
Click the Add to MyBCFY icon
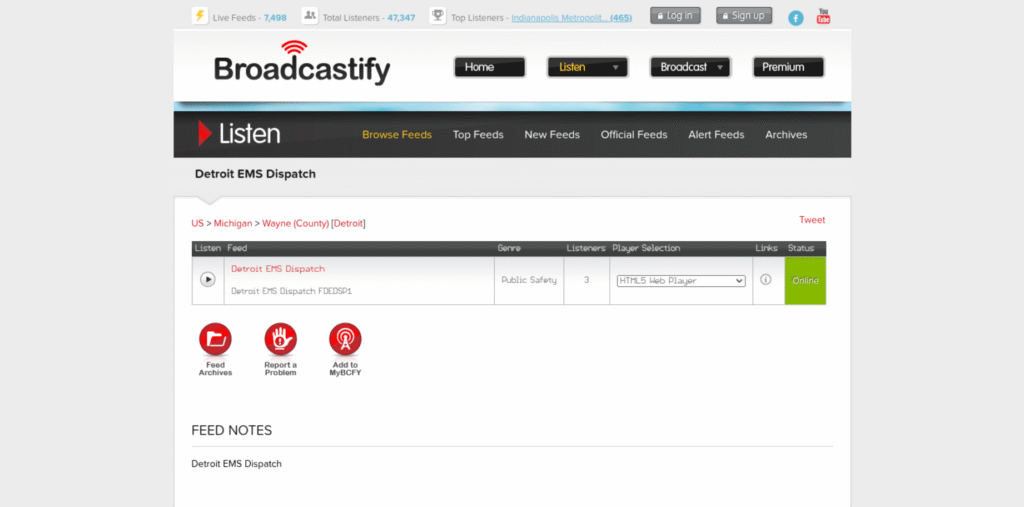point(345,340)
